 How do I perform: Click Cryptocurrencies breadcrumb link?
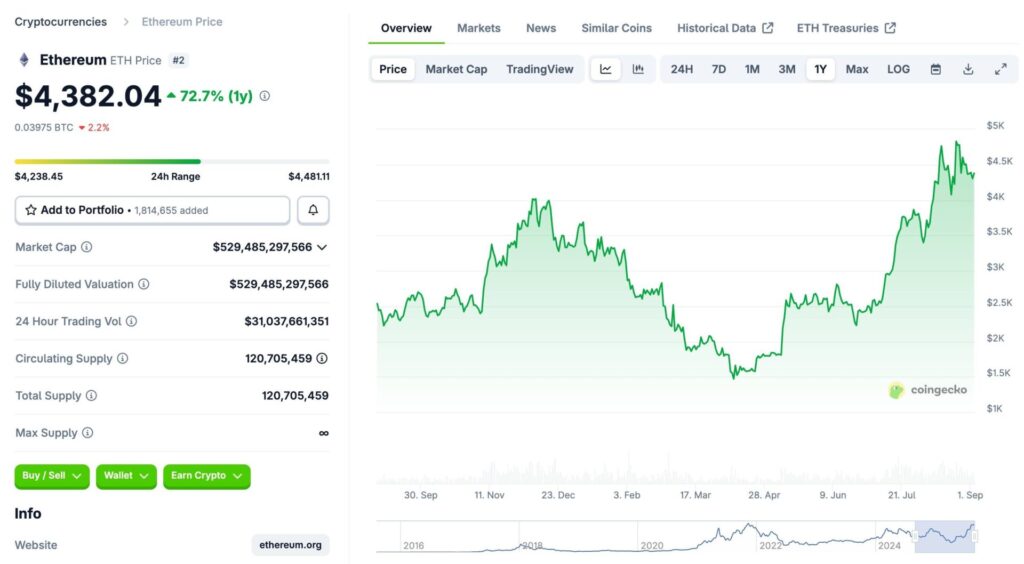pyautogui.click(x=60, y=21)
